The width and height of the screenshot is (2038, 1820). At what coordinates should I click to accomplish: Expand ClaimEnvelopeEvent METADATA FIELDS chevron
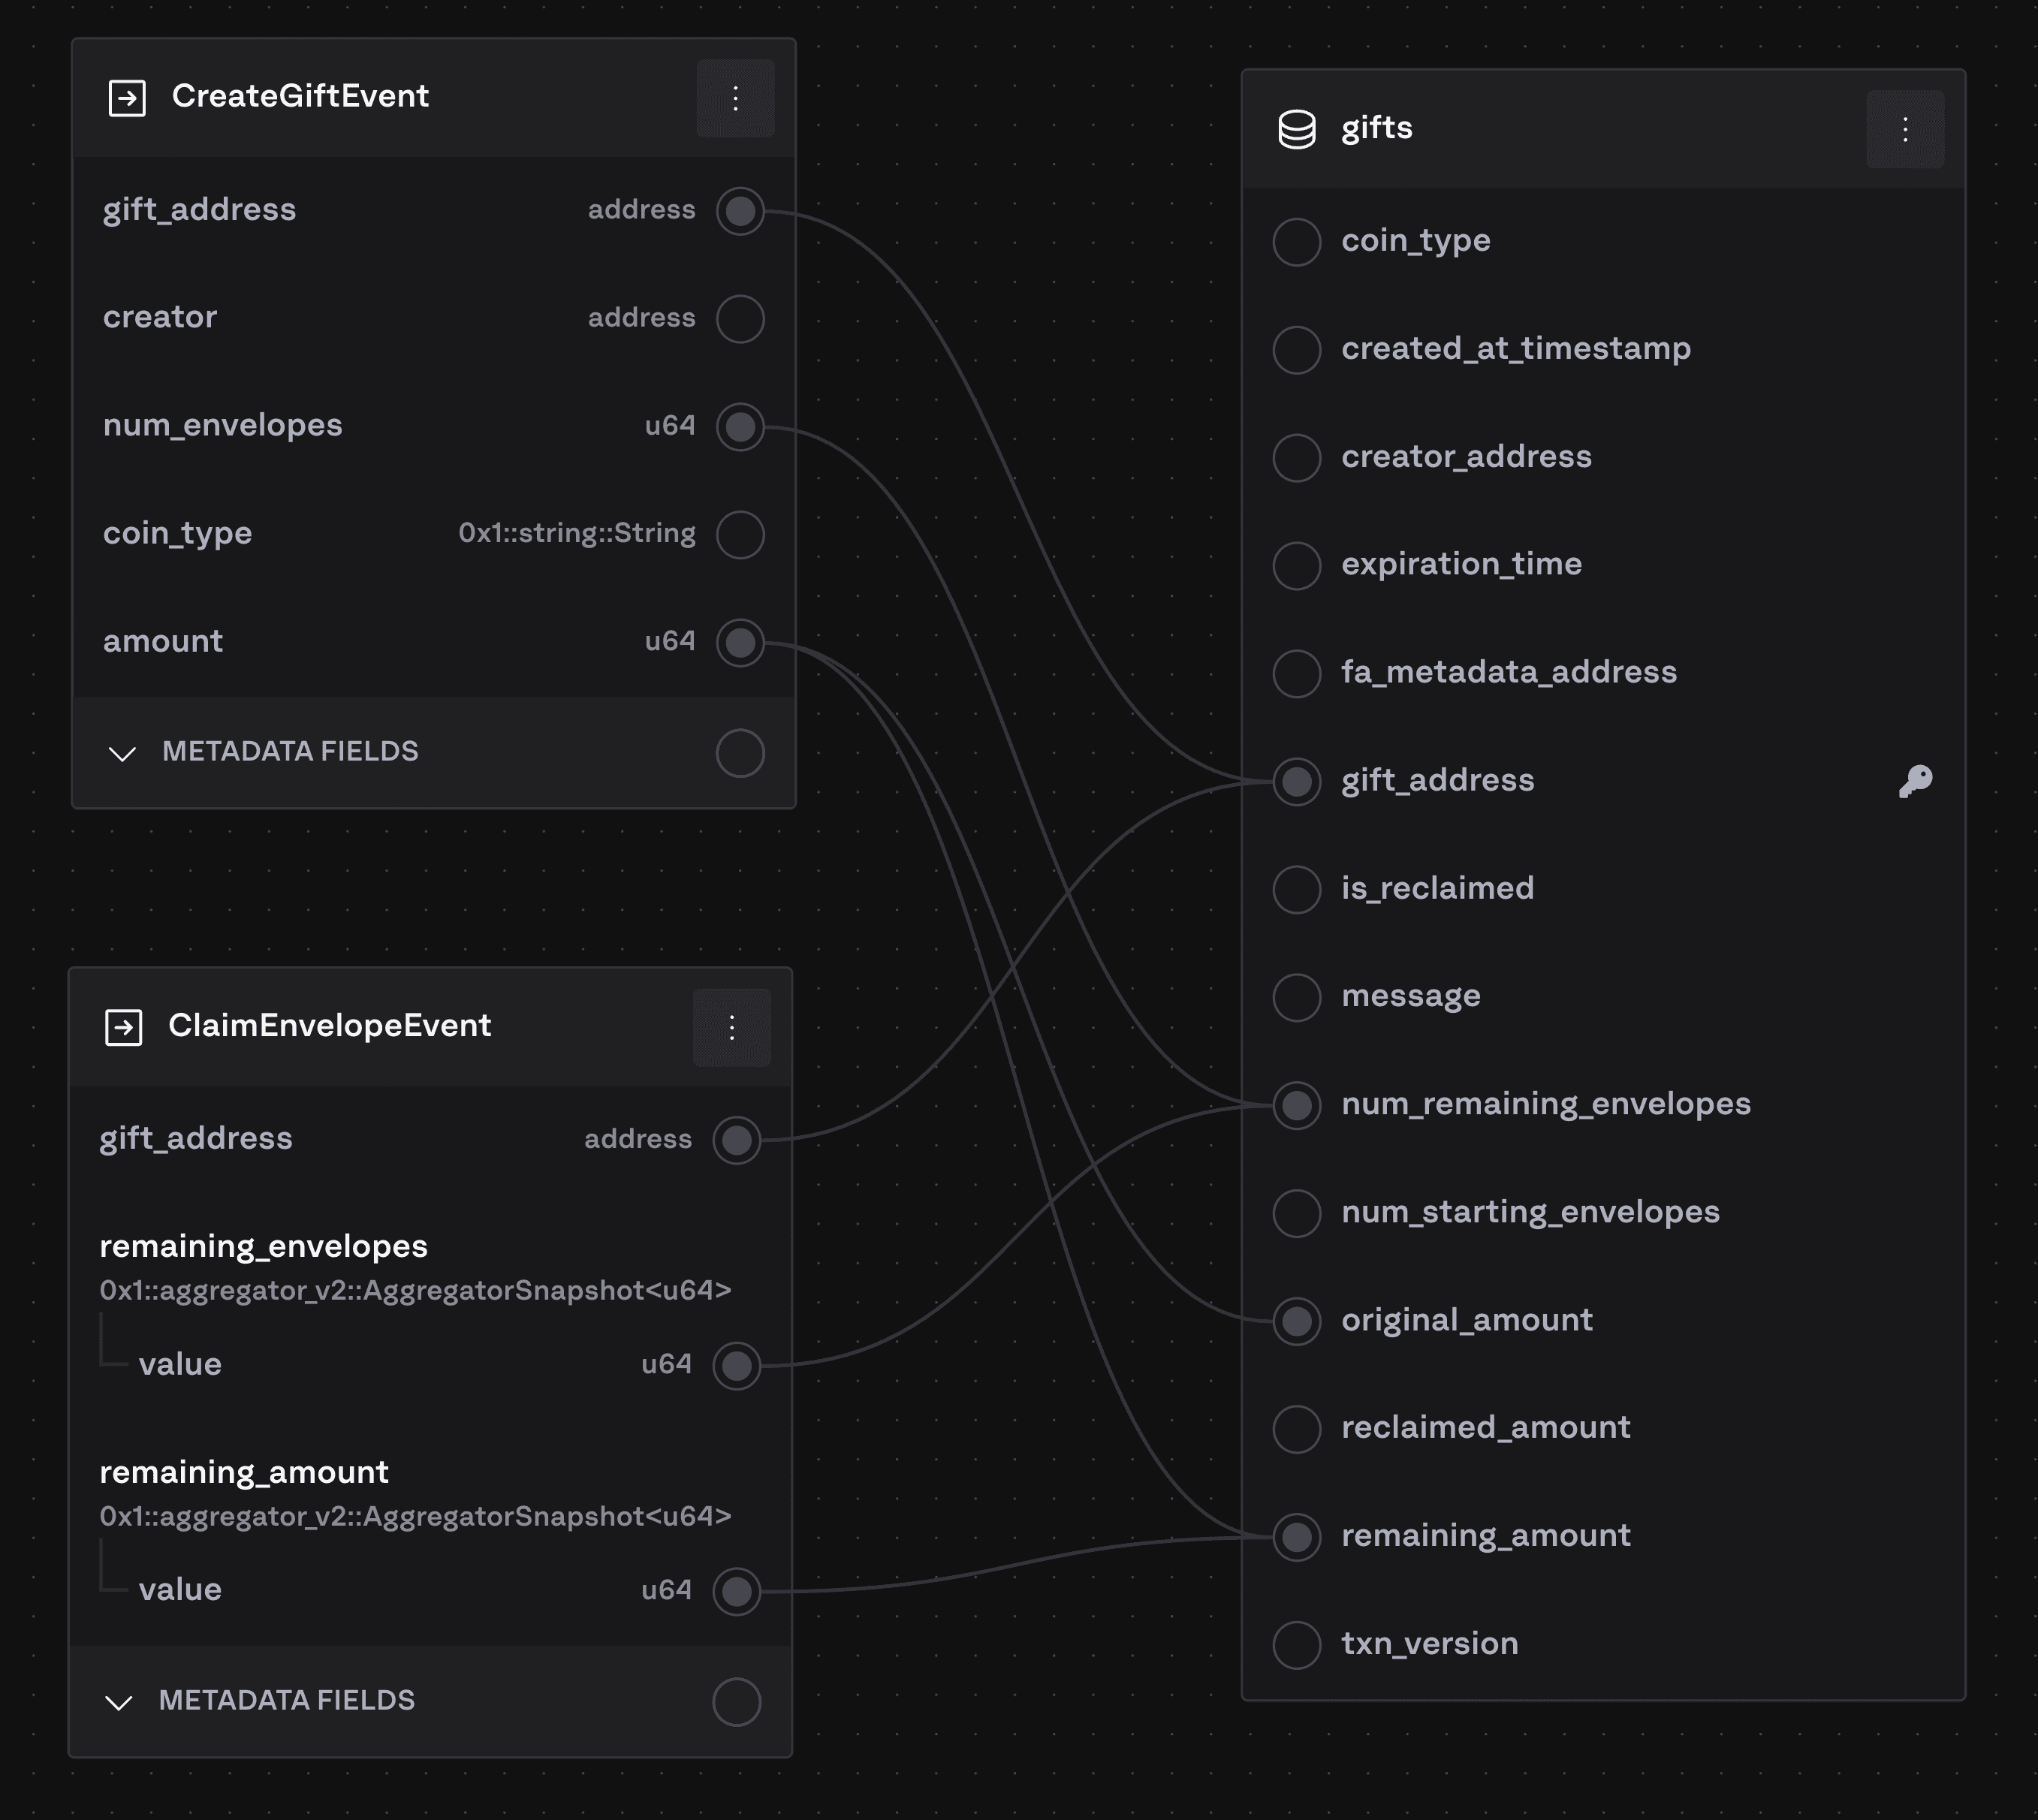[119, 1702]
